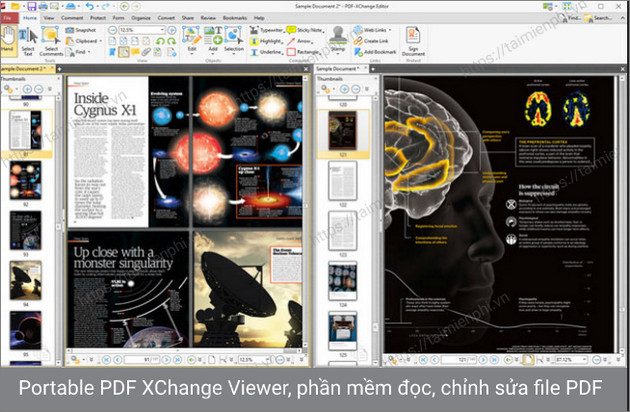Rotate view counter-clockwise with green arrow
Image resolution: width=630 pixels, height=412 pixels.
coord(160,41)
